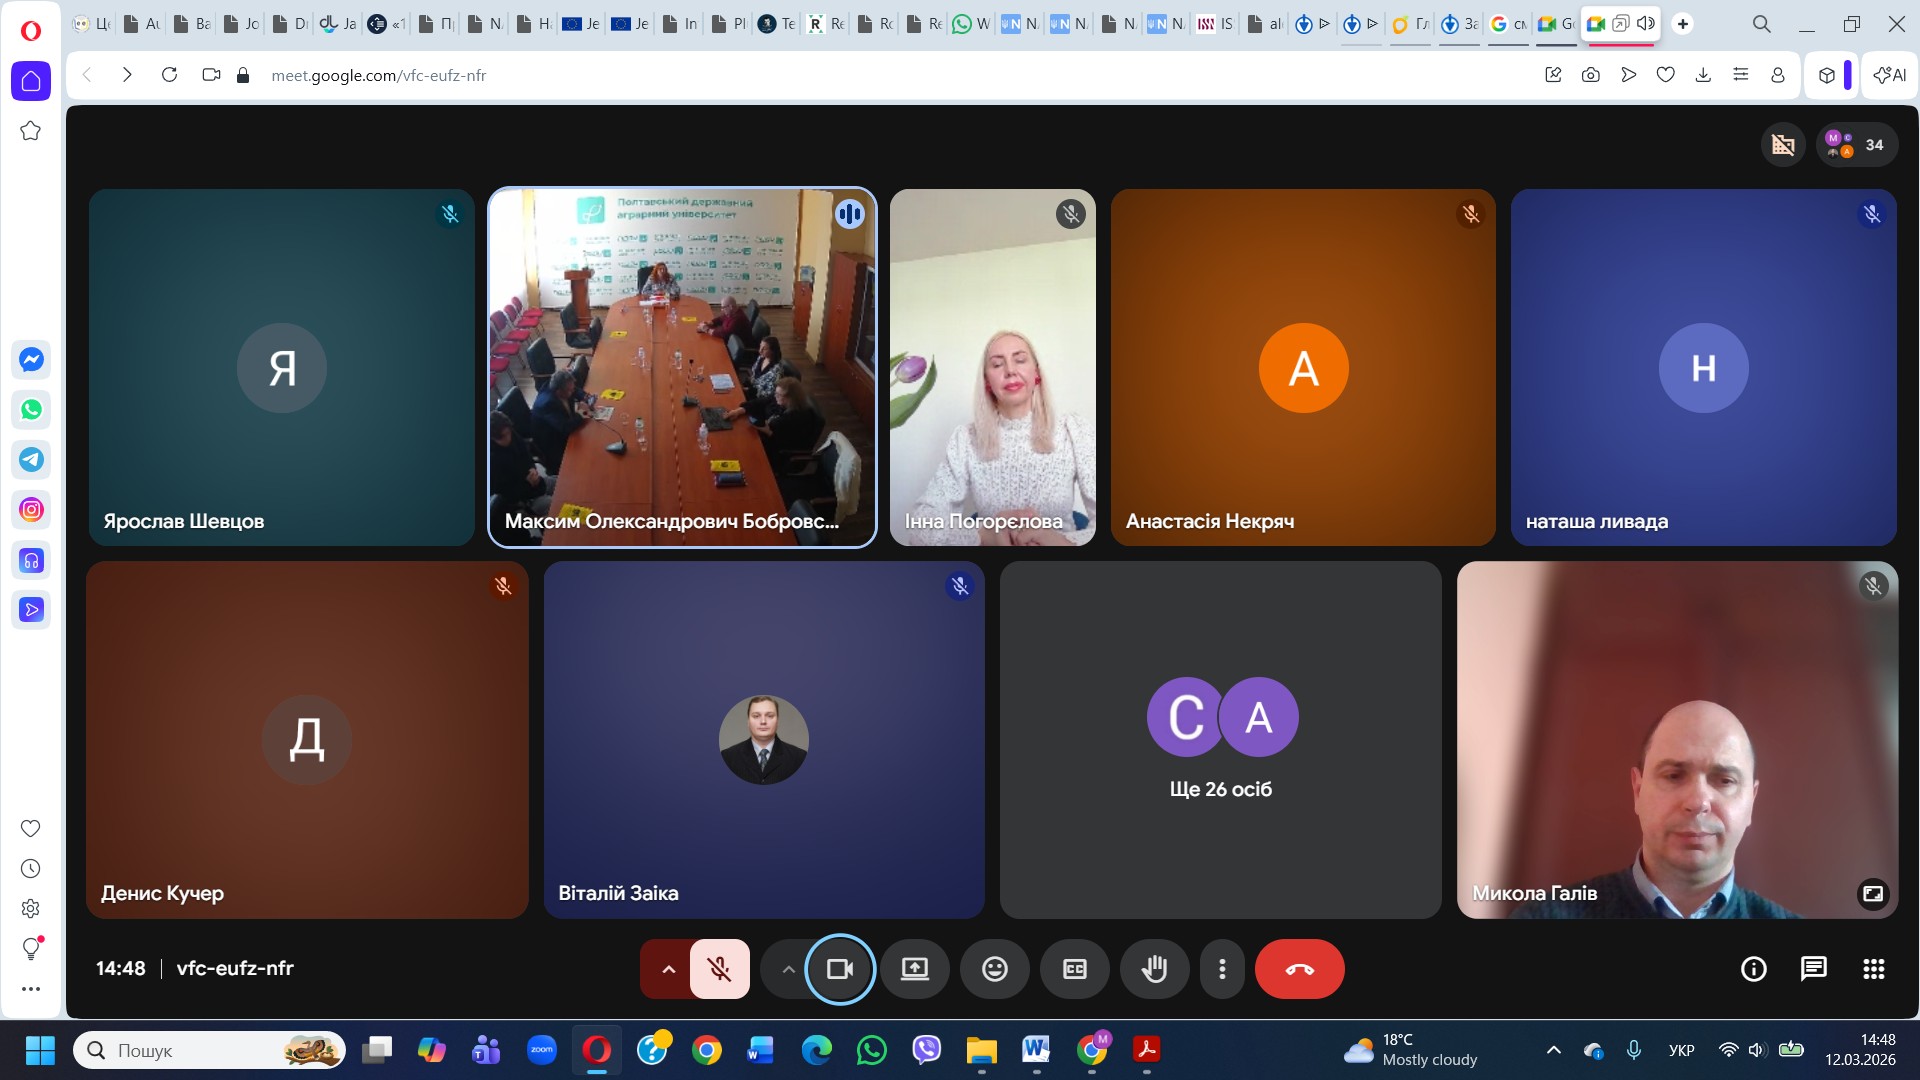Open more options three-dot menu

pyautogui.click(x=1221, y=969)
